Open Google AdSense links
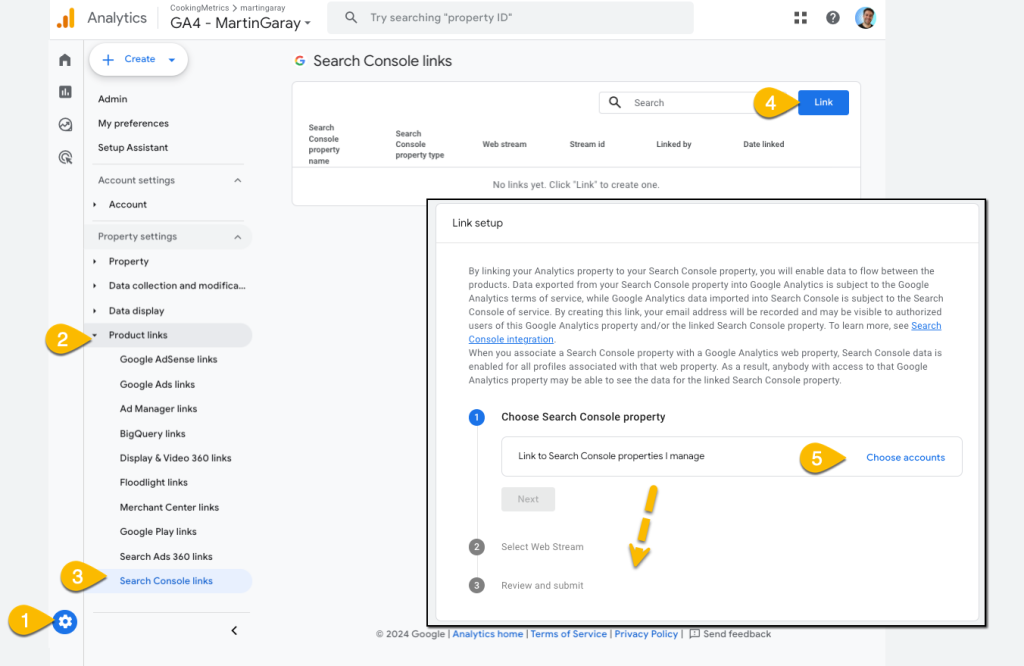 click(168, 360)
